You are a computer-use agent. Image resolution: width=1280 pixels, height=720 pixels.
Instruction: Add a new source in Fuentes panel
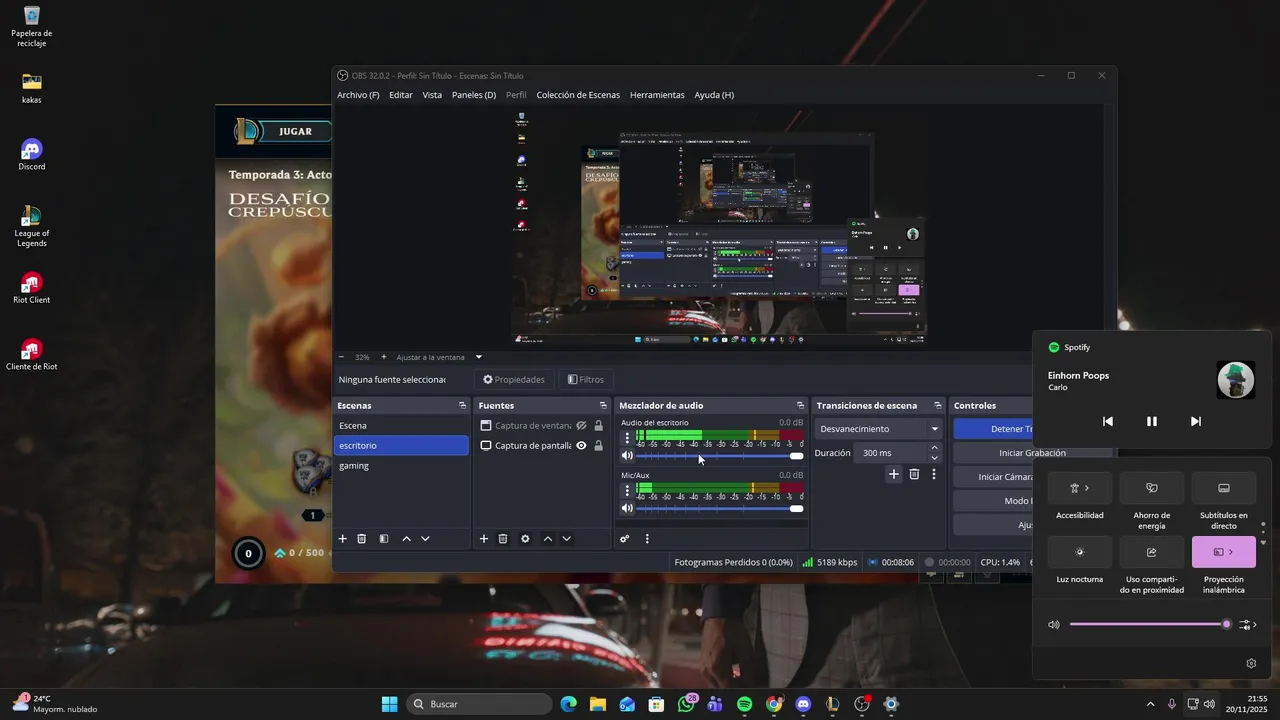point(484,539)
